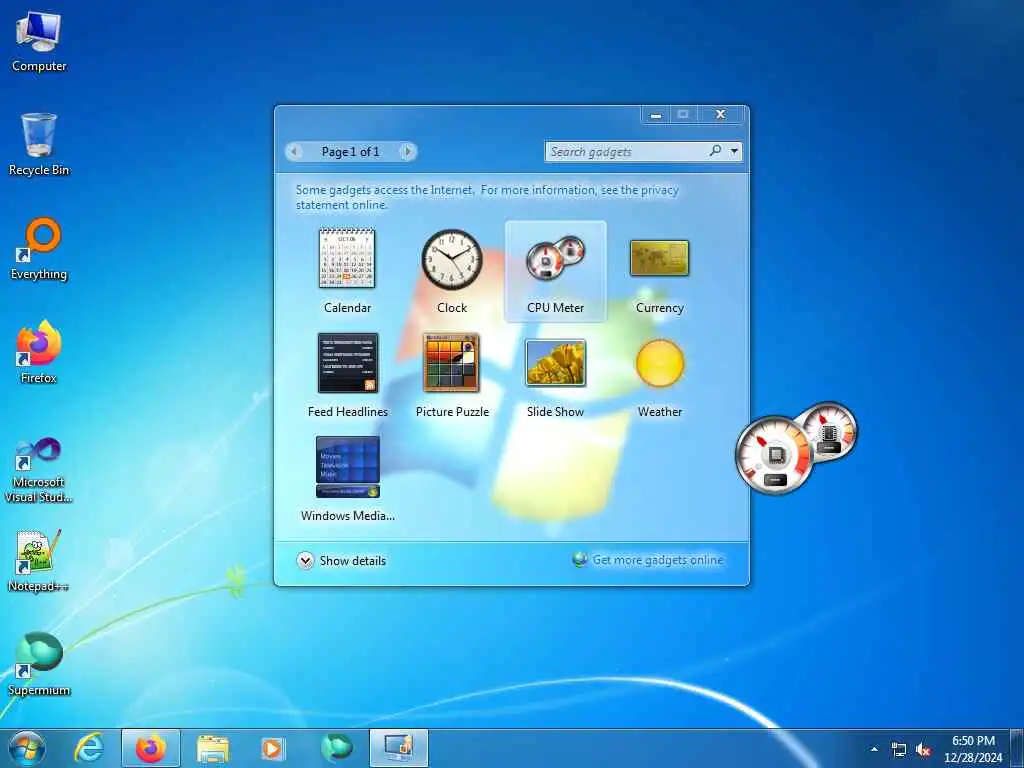Select the Everything desktop shortcut
This screenshot has width=1024, height=768.
tap(39, 249)
